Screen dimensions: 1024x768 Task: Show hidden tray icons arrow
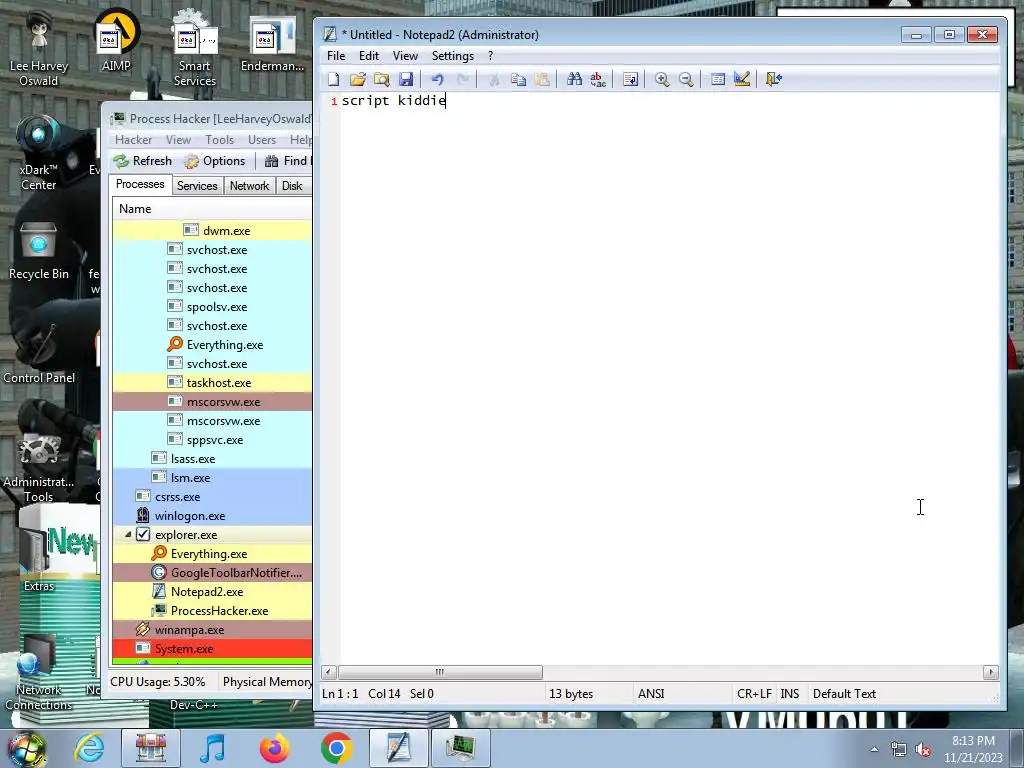click(x=874, y=750)
